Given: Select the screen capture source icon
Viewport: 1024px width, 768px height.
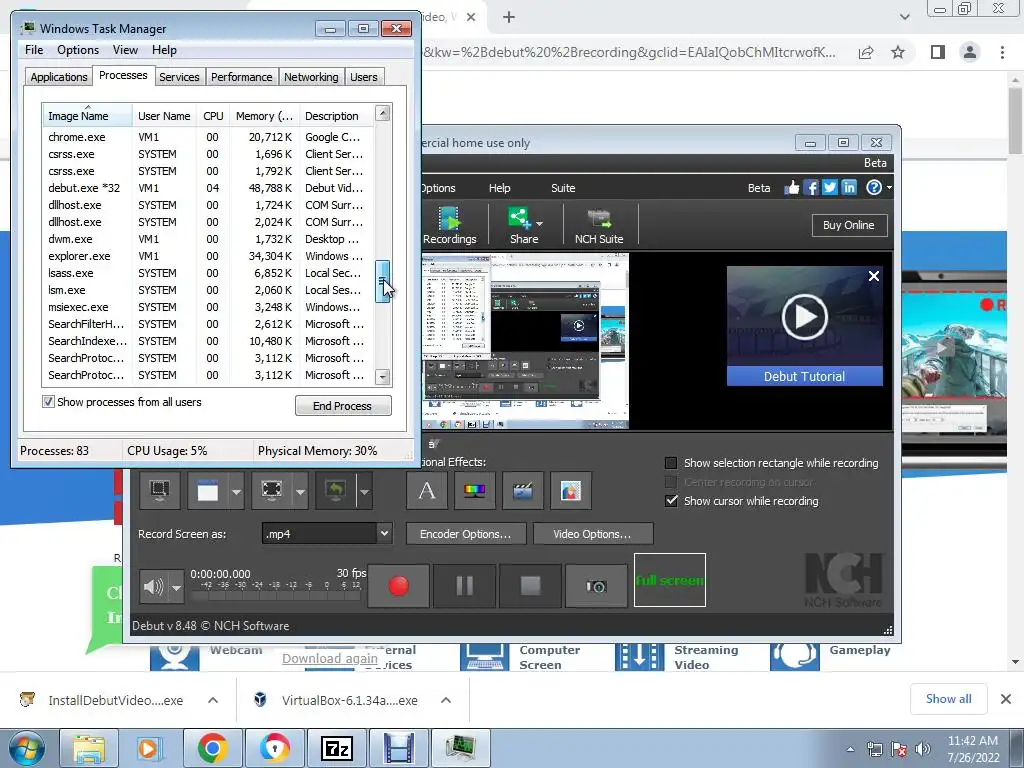Looking at the screenshot, I should pos(159,490).
